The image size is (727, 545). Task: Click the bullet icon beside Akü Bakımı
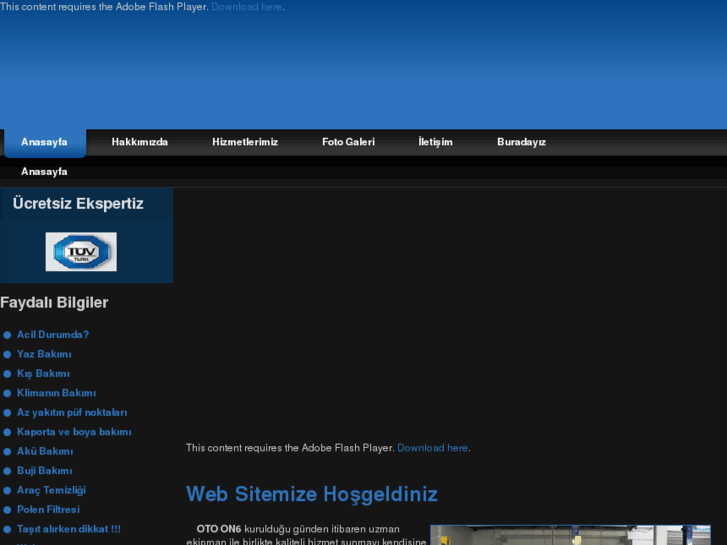[7, 452]
